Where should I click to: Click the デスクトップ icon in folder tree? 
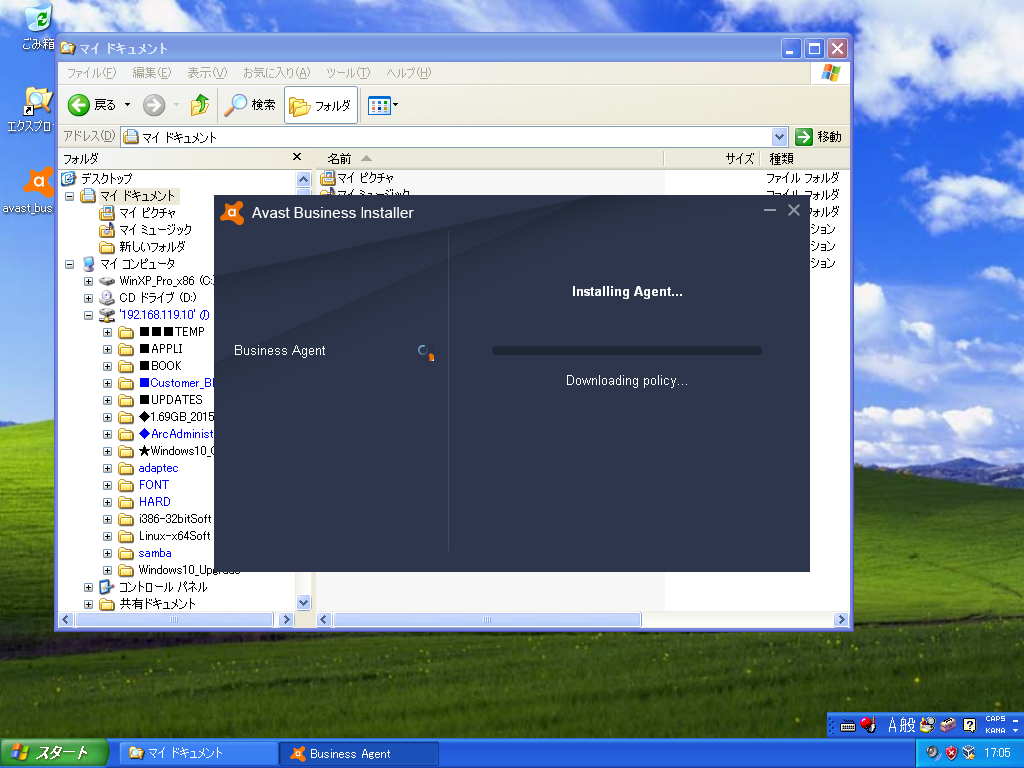69,178
